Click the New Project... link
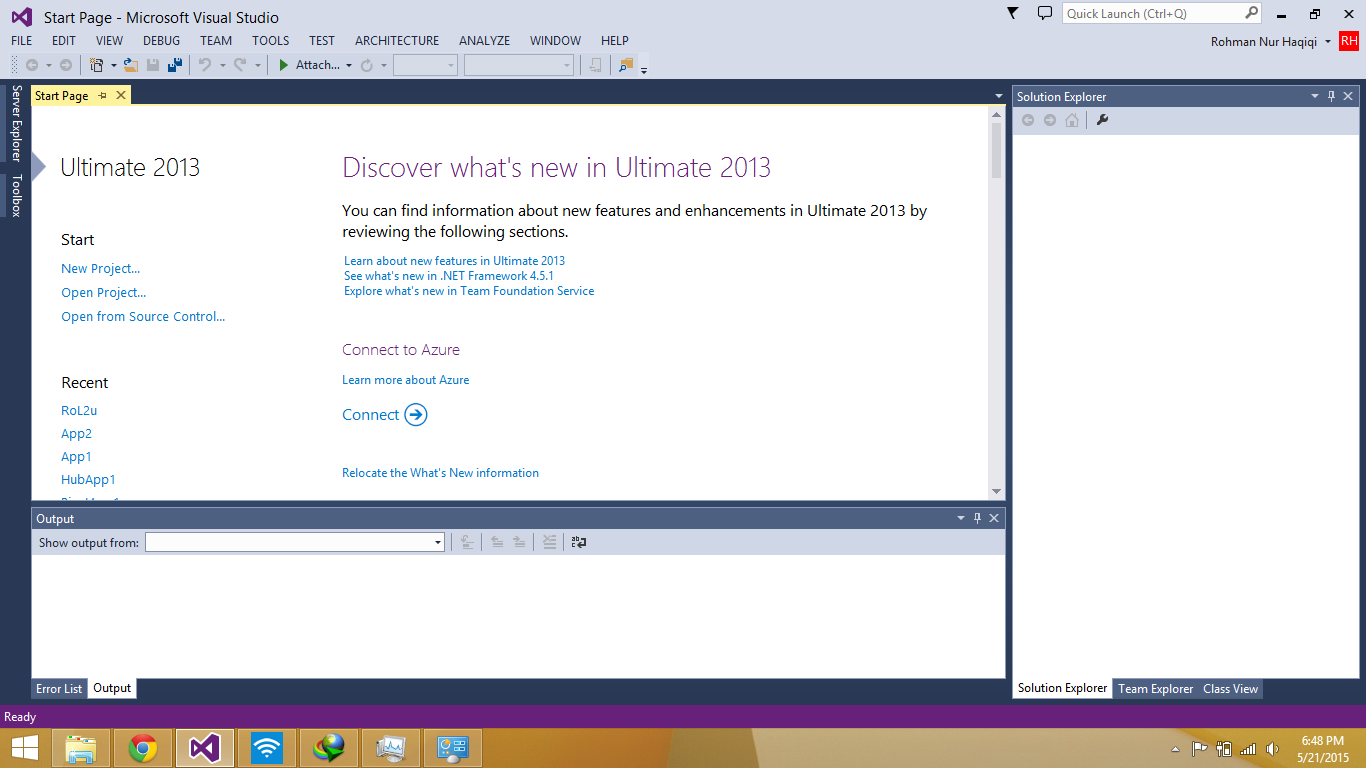Viewport: 1366px width, 768px height. point(100,268)
